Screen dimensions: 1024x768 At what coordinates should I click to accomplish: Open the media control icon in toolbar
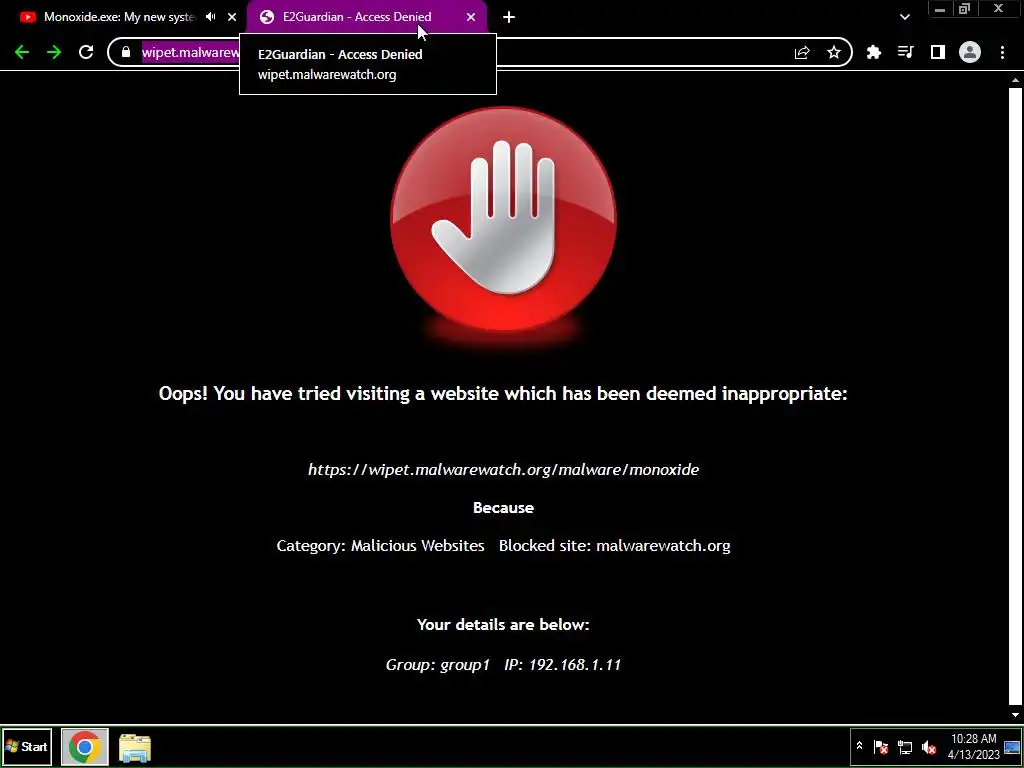(906, 52)
